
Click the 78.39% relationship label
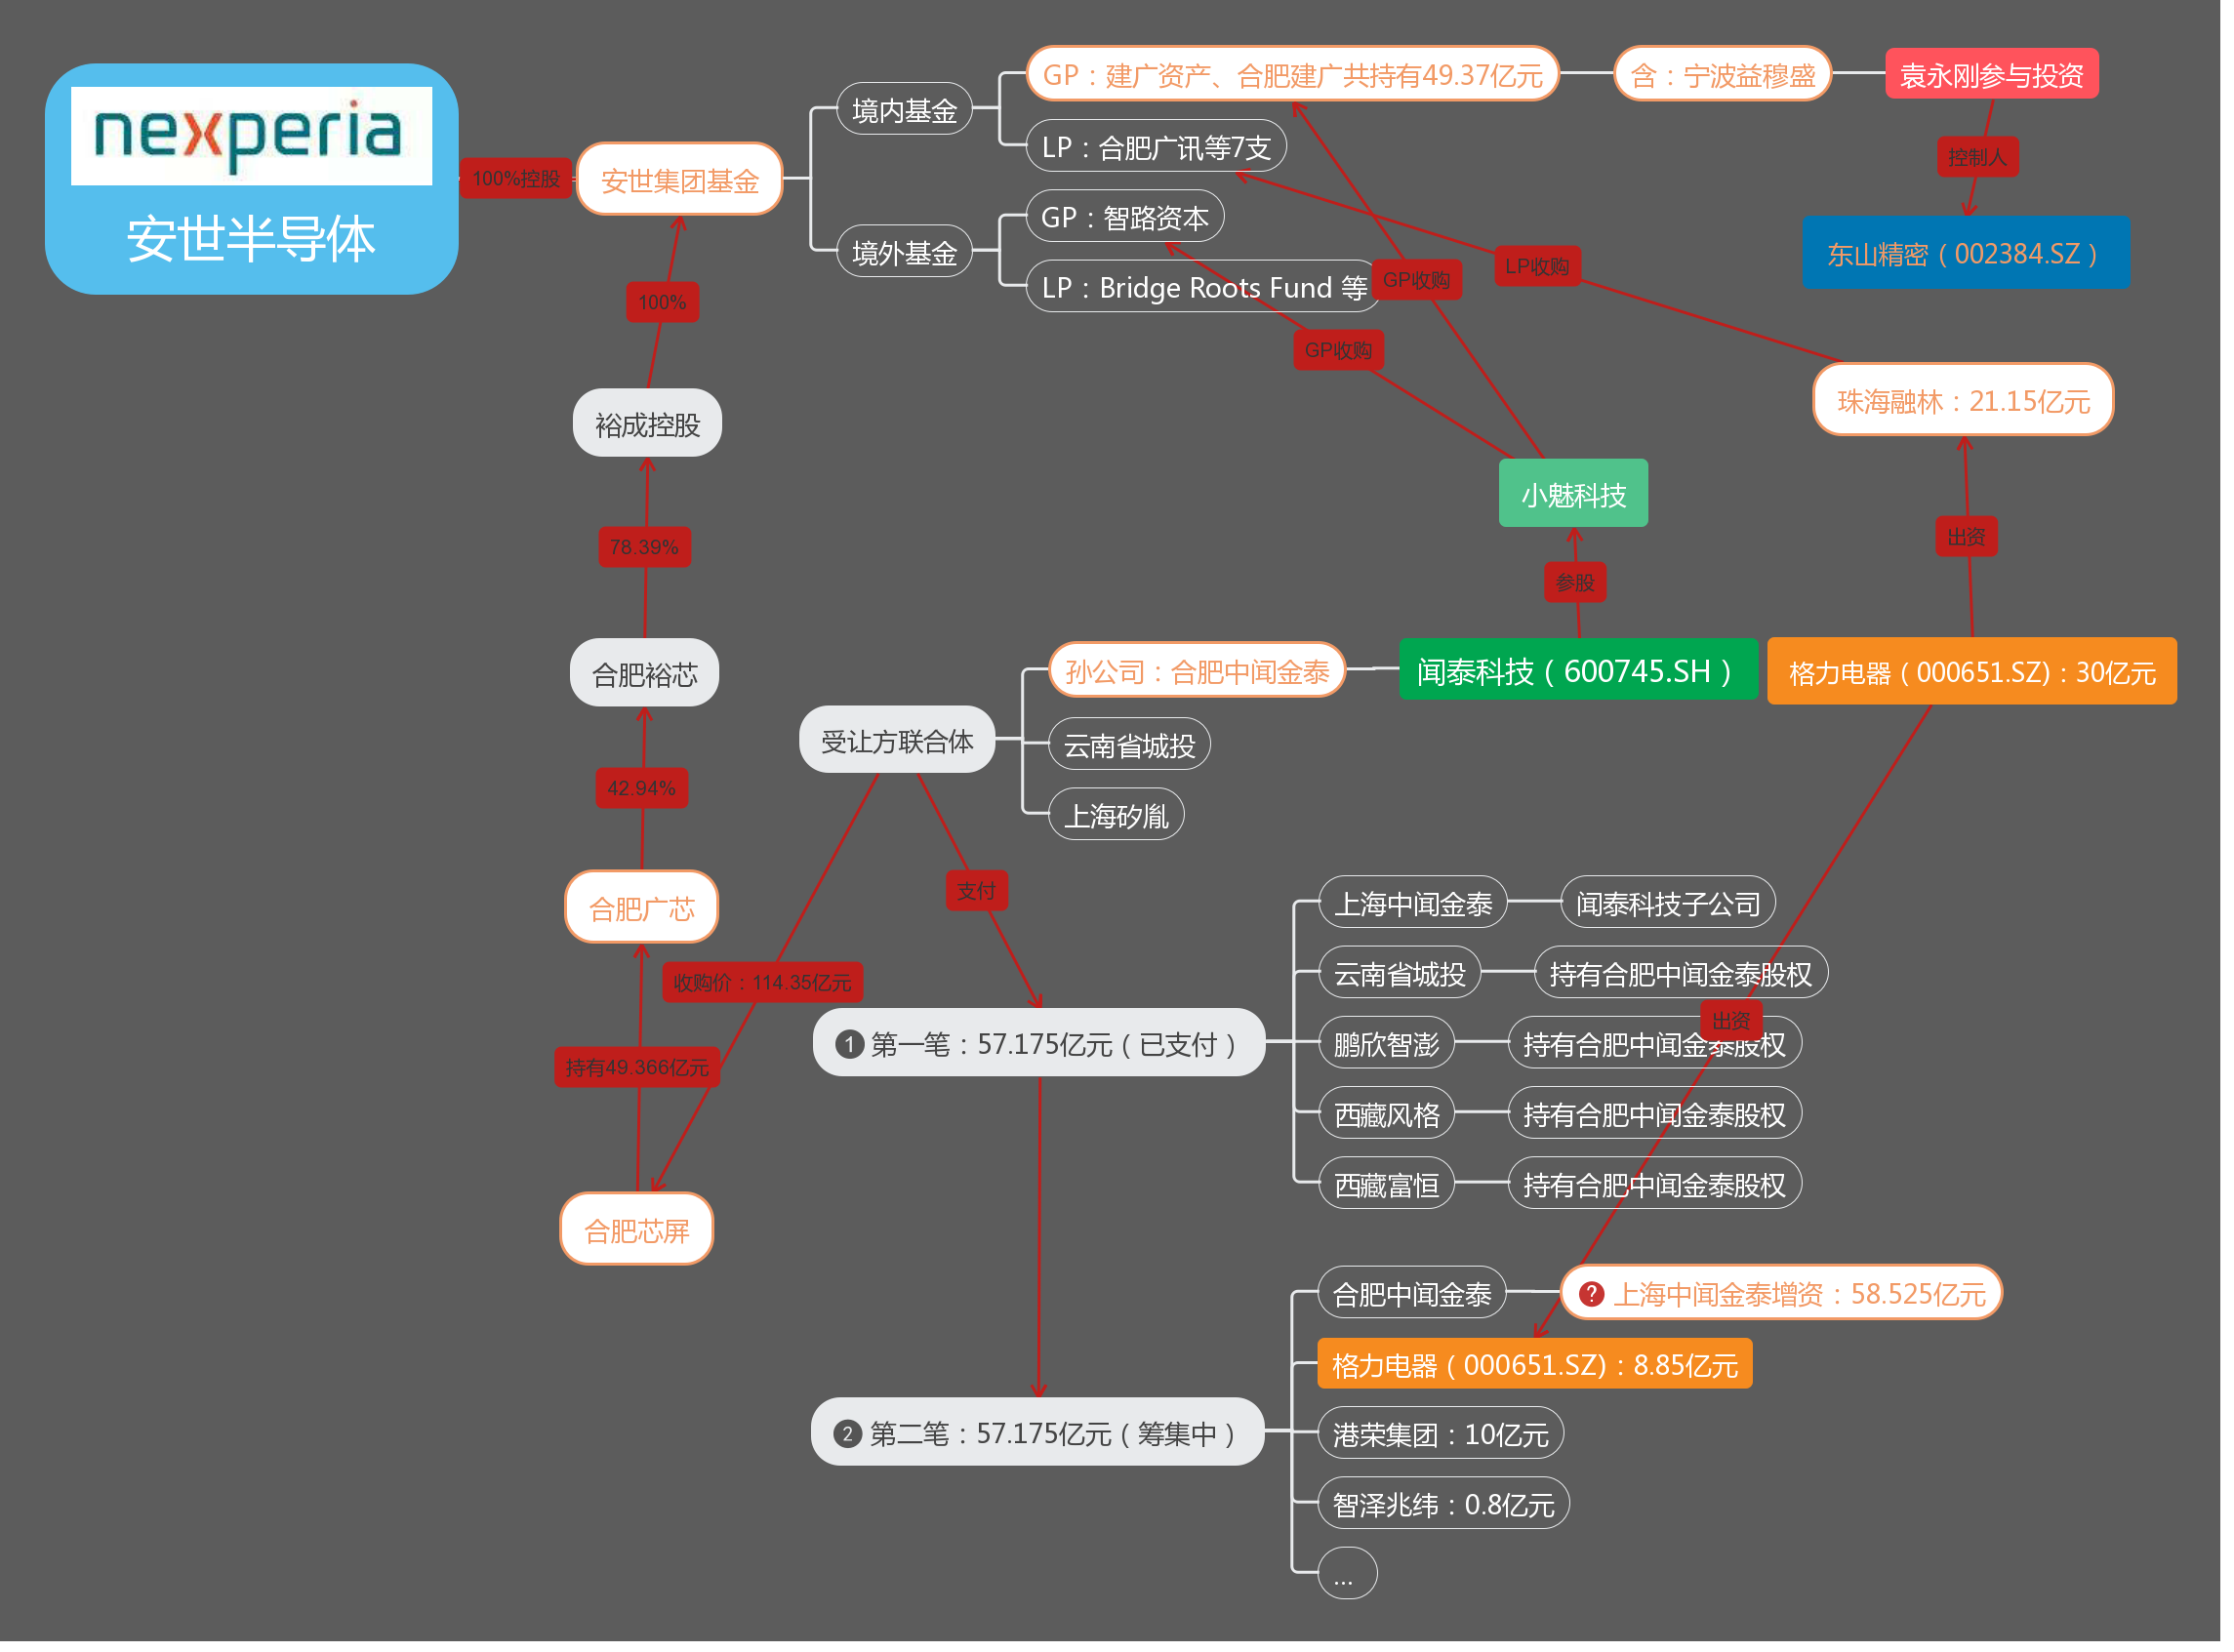647,549
